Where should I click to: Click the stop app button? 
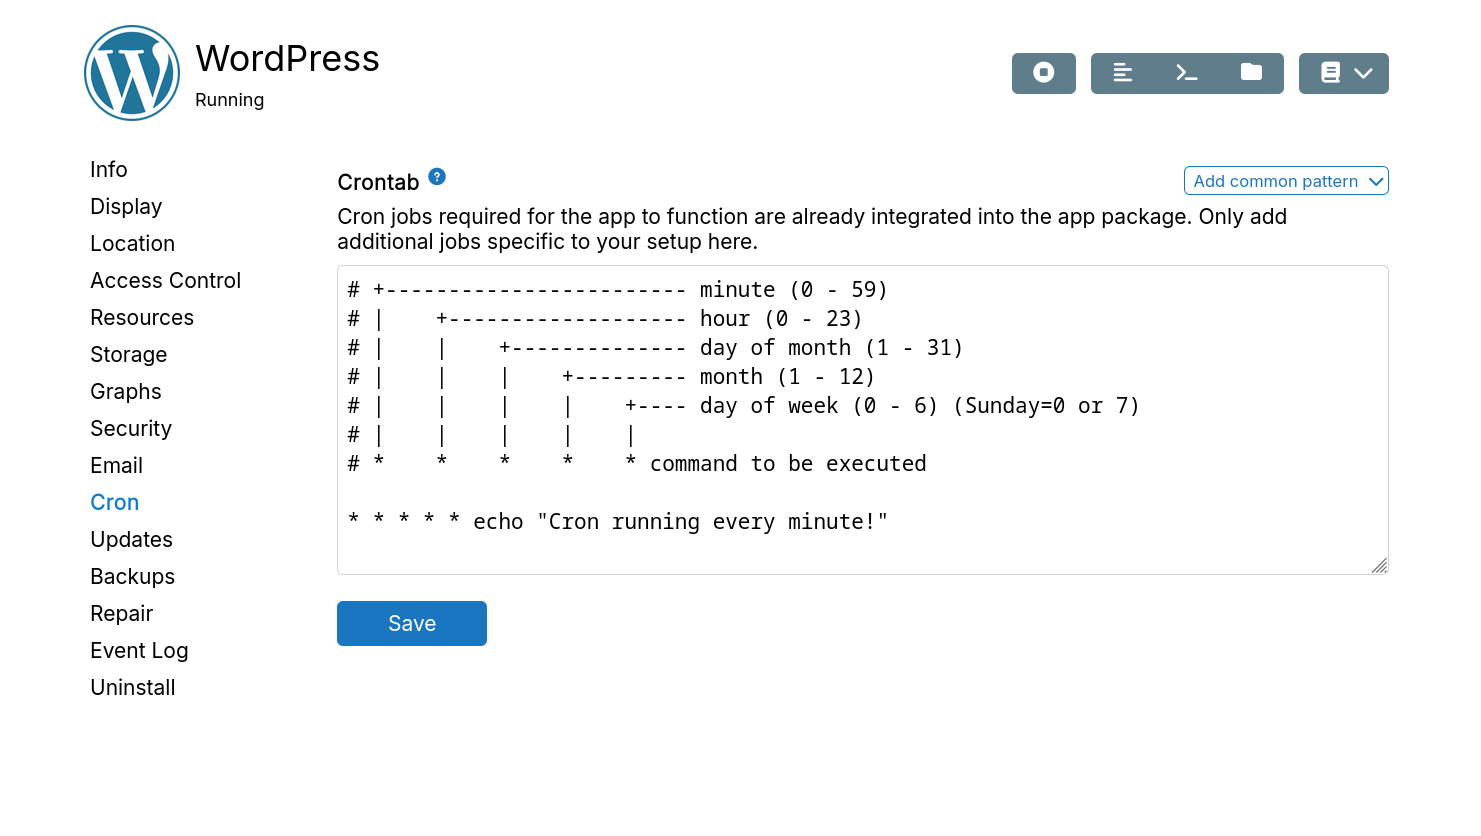pyautogui.click(x=1043, y=73)
